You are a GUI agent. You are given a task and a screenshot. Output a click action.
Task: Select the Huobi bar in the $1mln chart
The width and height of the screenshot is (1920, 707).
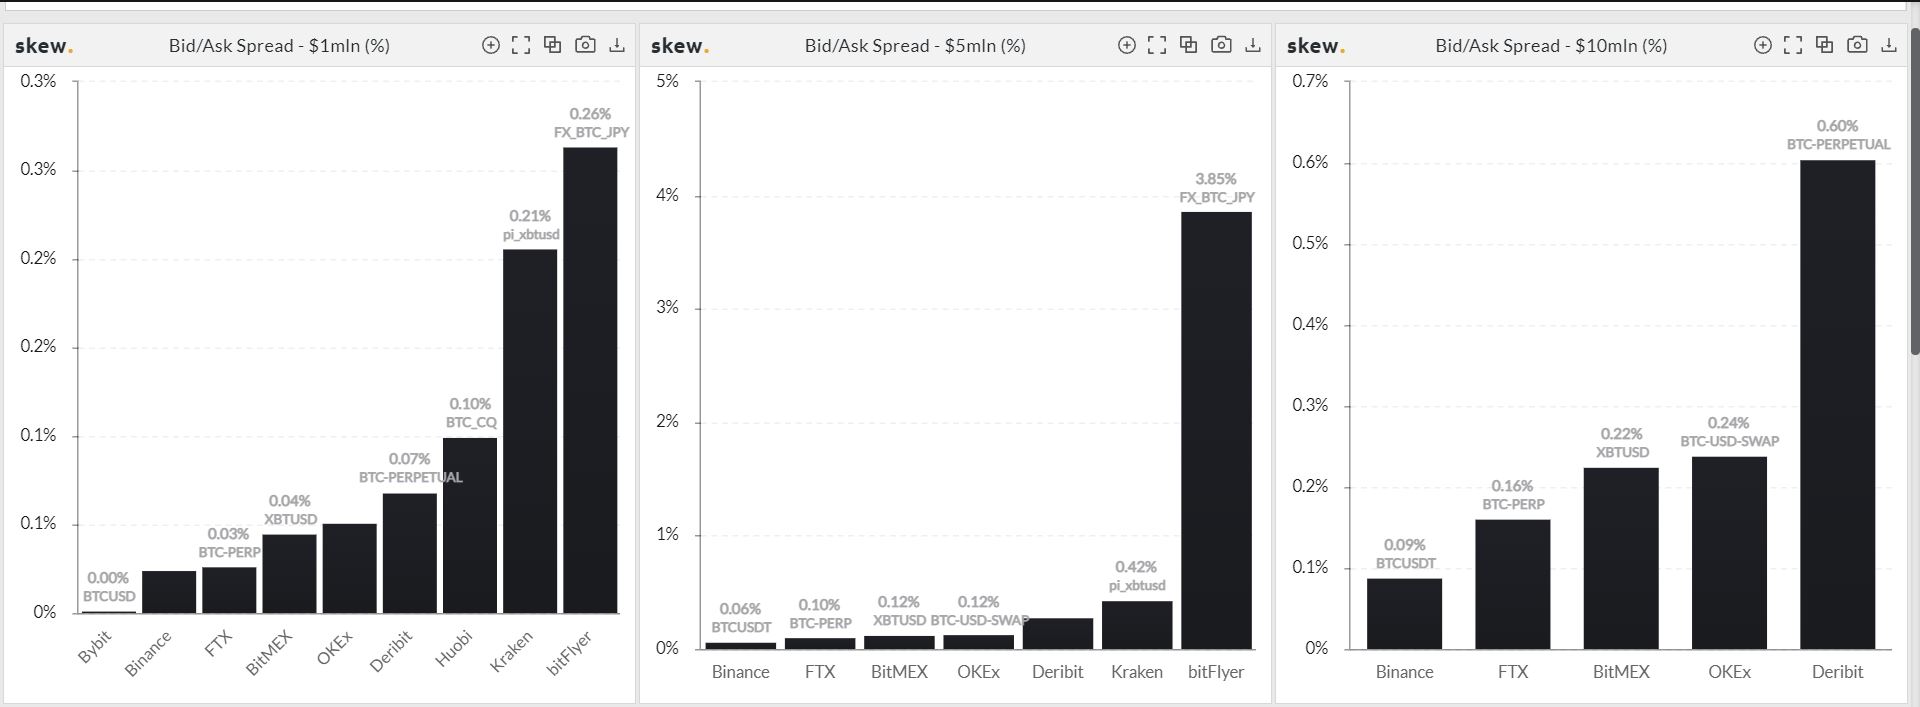[470, 525]
